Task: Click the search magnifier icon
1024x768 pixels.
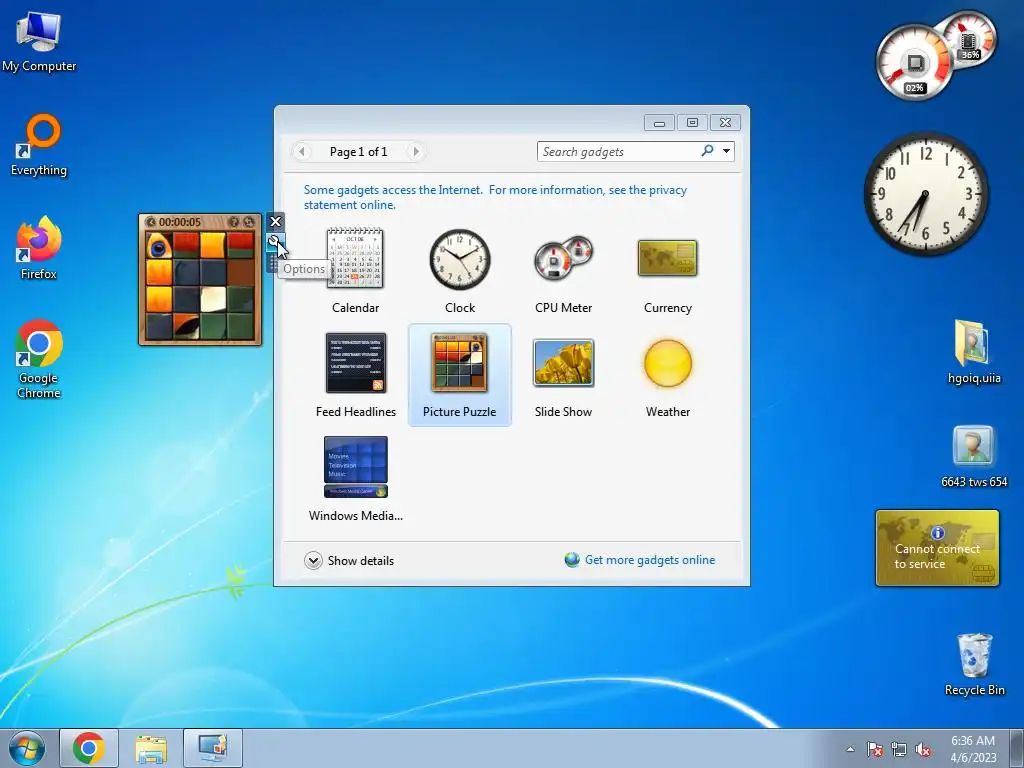Action: (x=707, y=151)
